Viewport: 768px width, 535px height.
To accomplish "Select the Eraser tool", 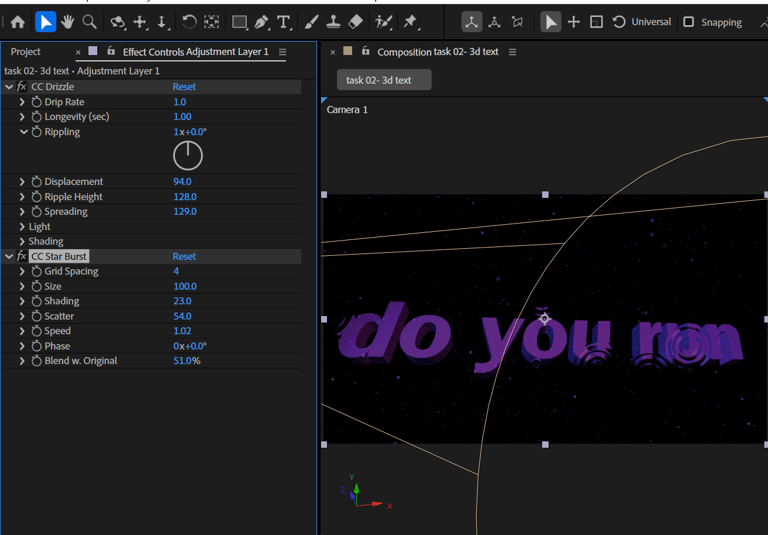I will [357, 21].
